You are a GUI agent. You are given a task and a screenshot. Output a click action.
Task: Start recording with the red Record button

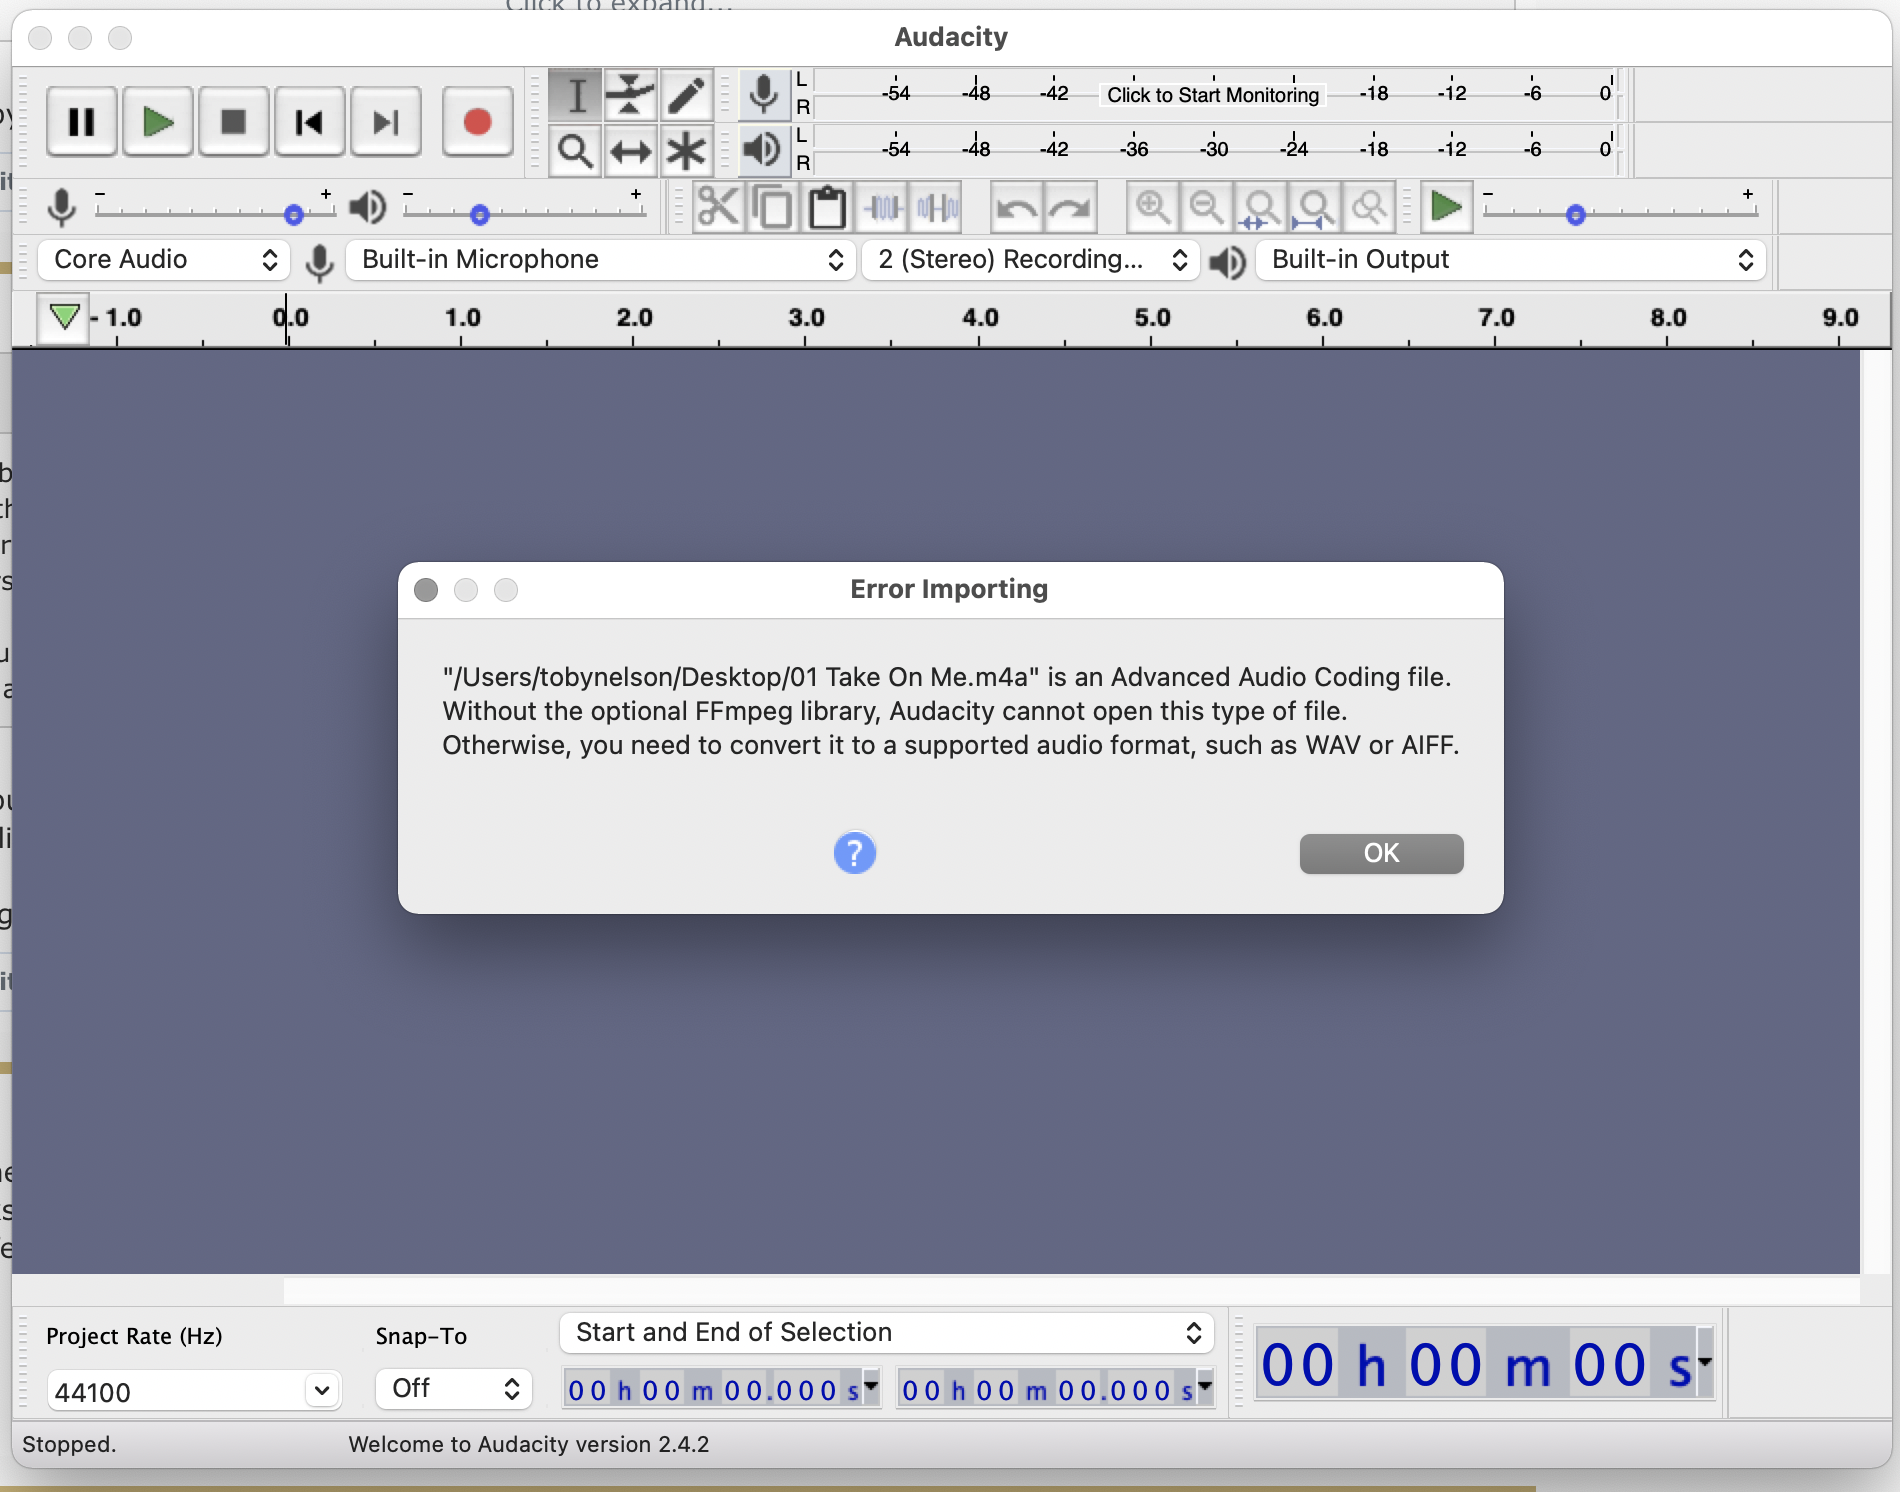477,122
